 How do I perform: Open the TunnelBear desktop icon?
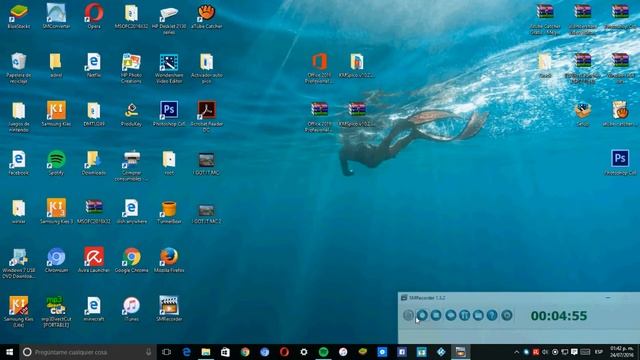coord(169,211)
